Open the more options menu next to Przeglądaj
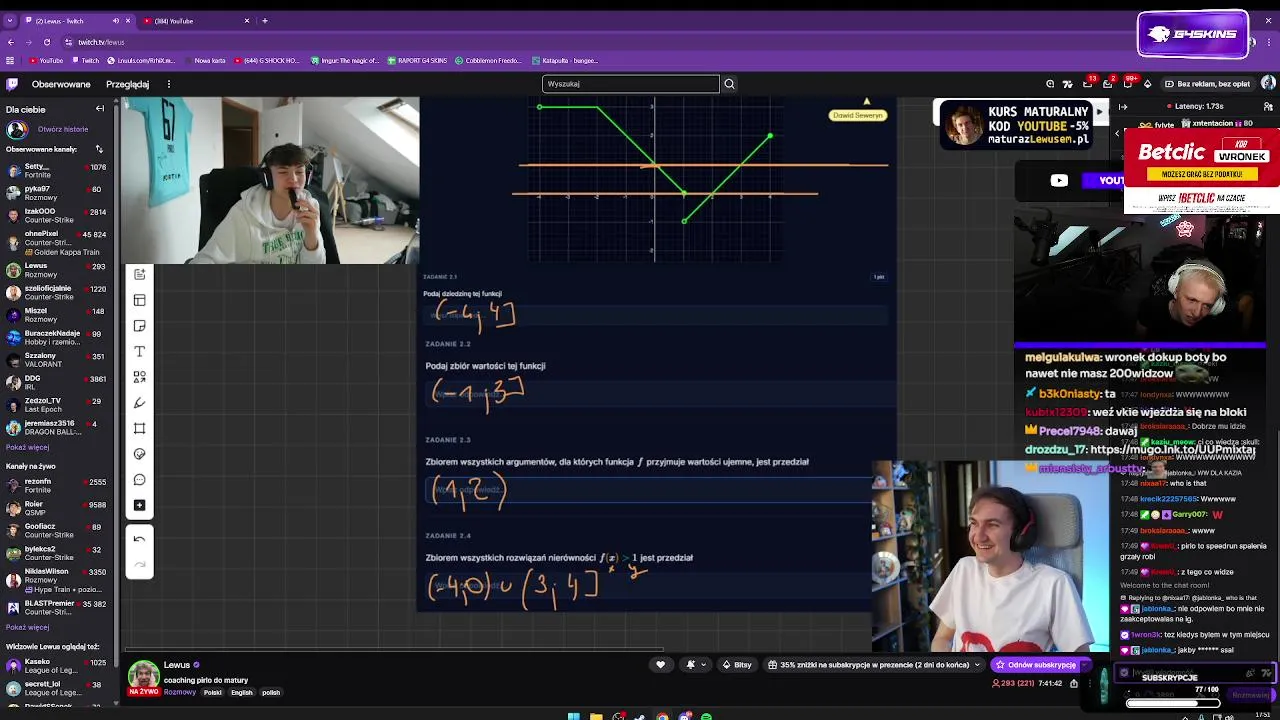The image size is (1280, 720). (169, 84)
